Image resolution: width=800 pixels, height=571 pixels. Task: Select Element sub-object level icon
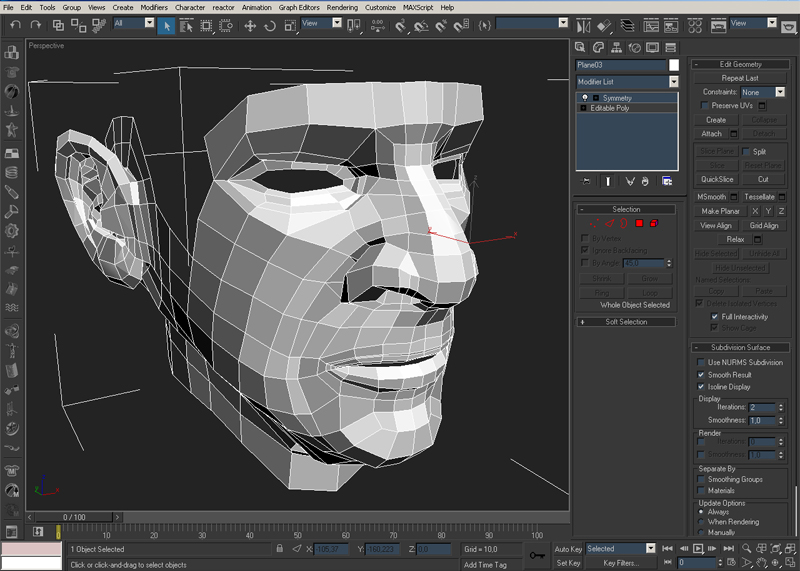(654, 223)
